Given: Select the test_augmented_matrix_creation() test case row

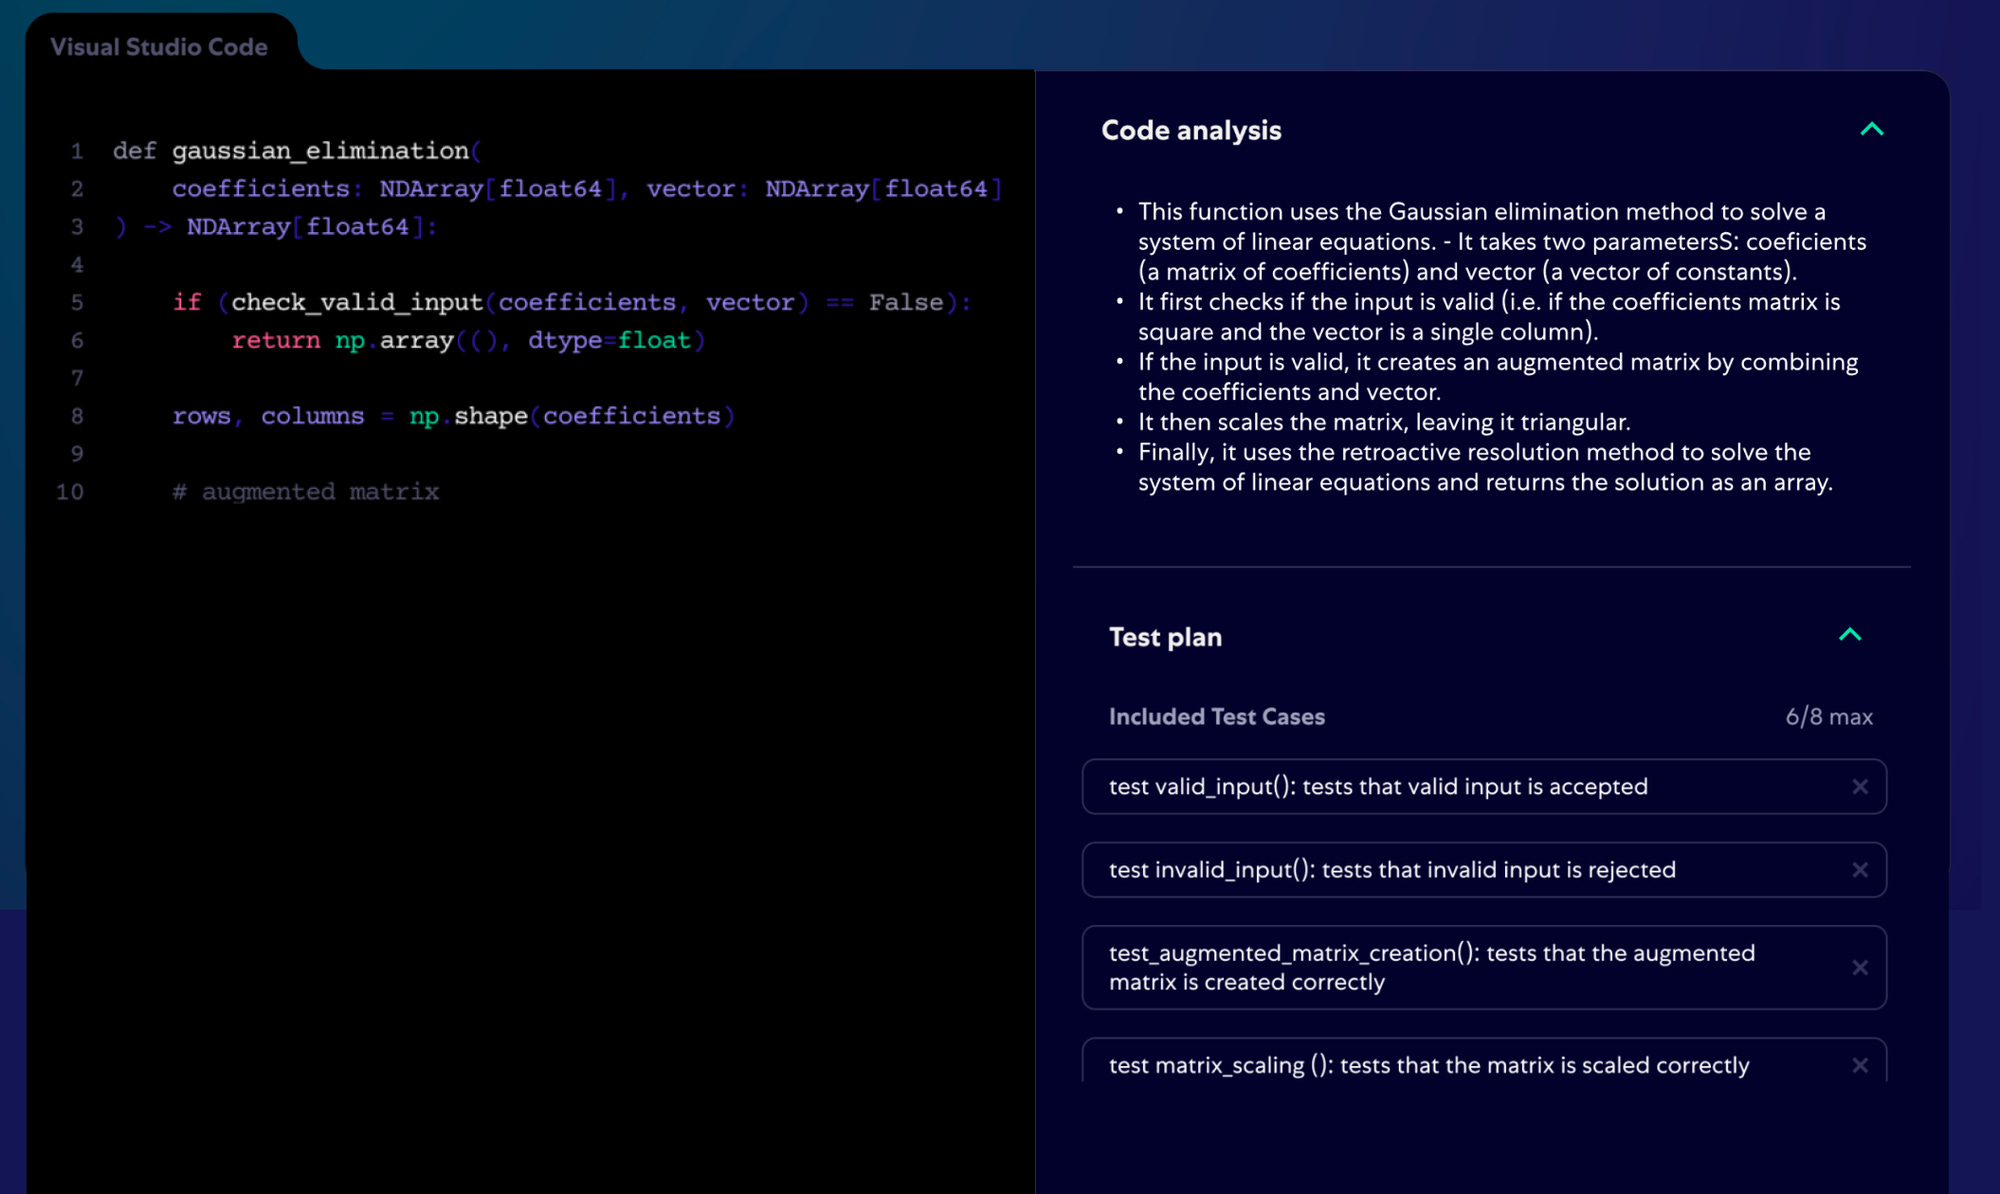Looking at the screenshot, I should 1430,967.
